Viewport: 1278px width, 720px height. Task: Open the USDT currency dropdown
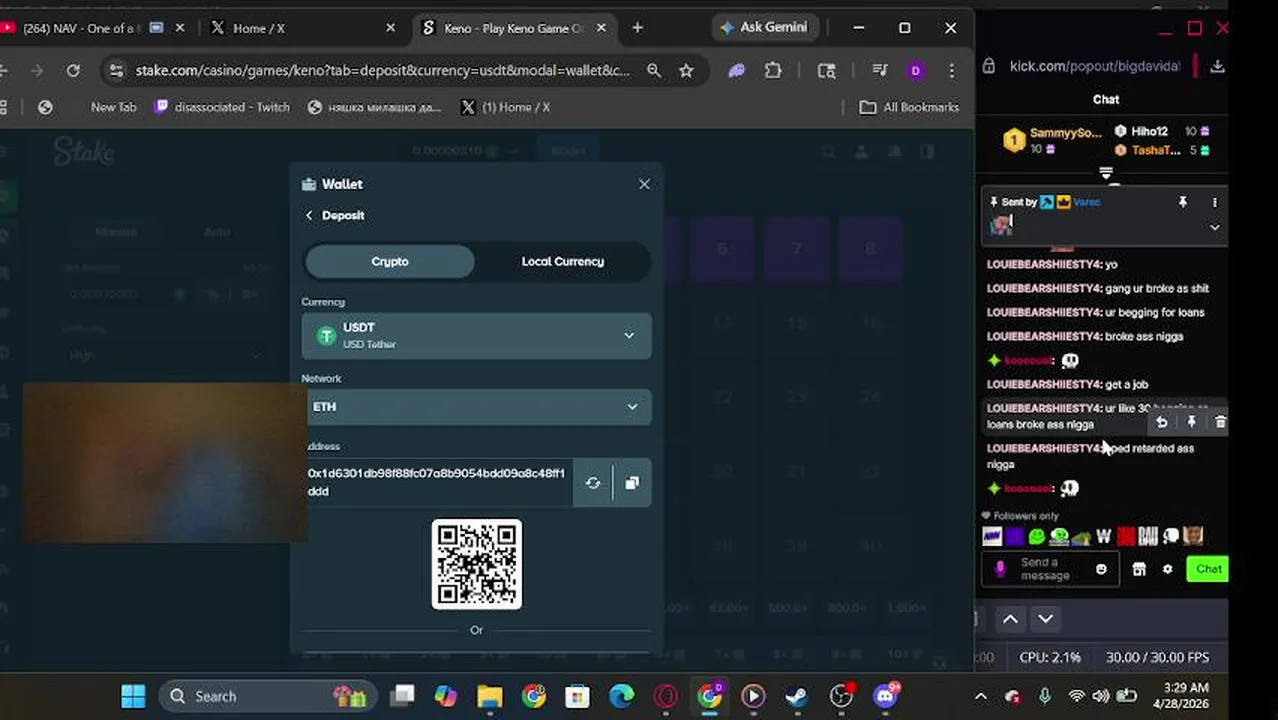(476, 335)
